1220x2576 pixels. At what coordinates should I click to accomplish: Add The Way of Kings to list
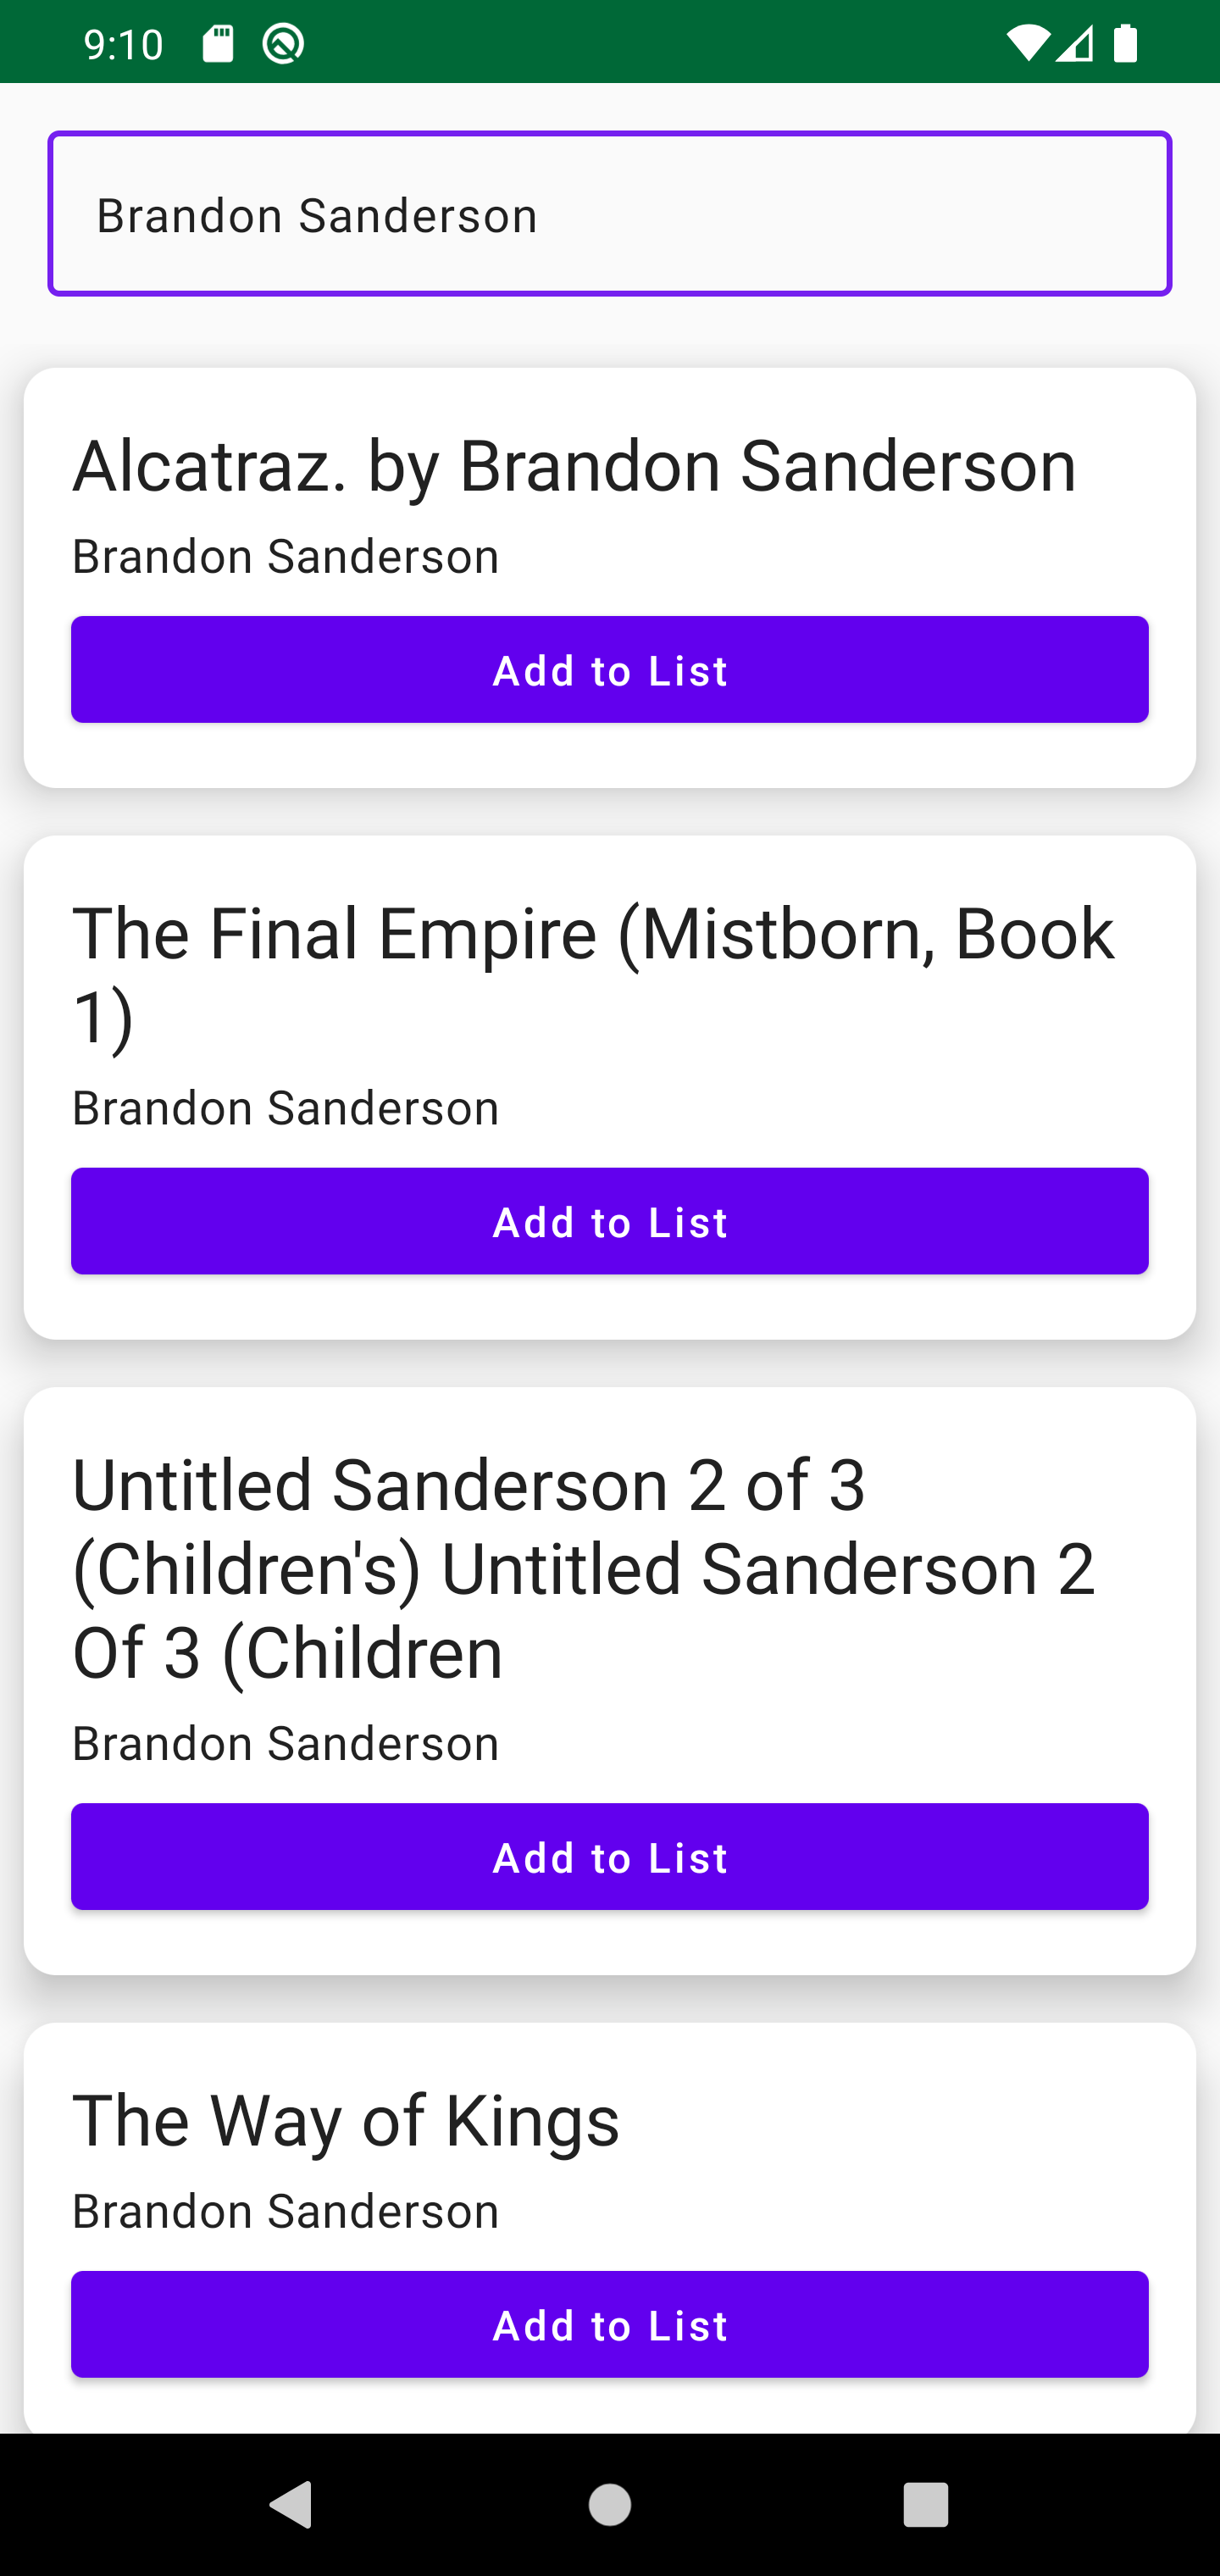click(610, 2324)
